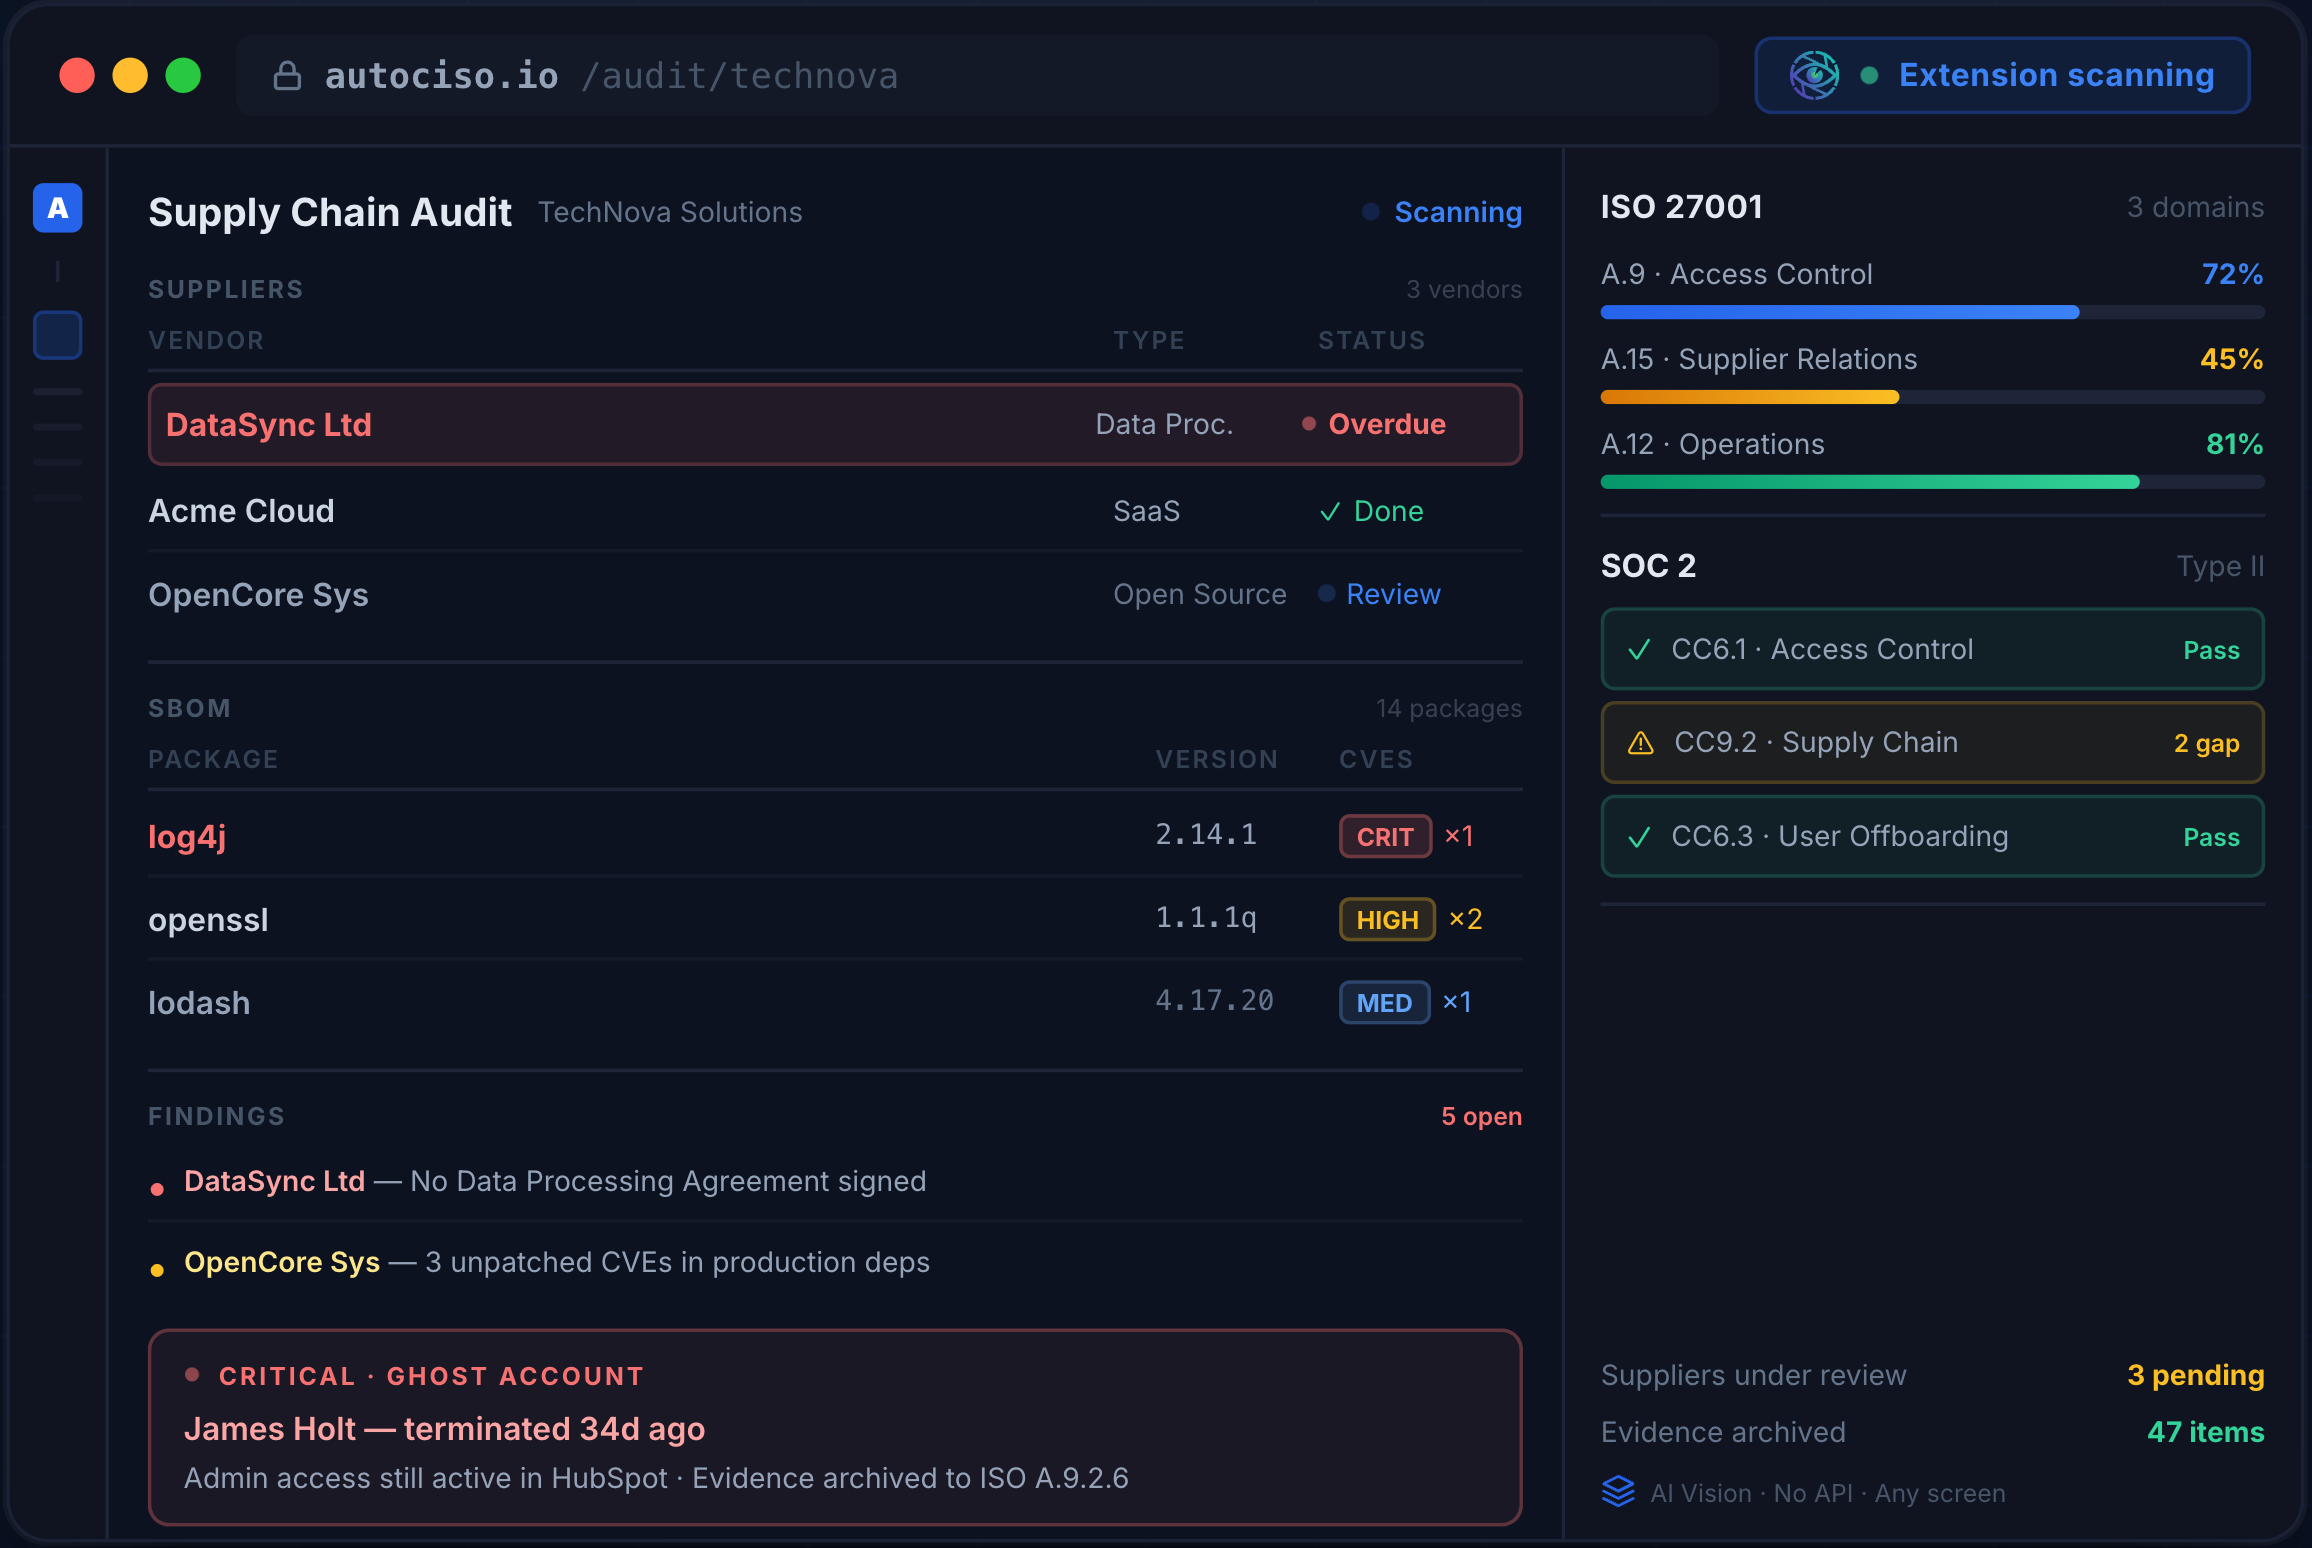This screenshot has height=1548, width=2312.
Task: Click the 14 packages count
Action: point(1448,708)
